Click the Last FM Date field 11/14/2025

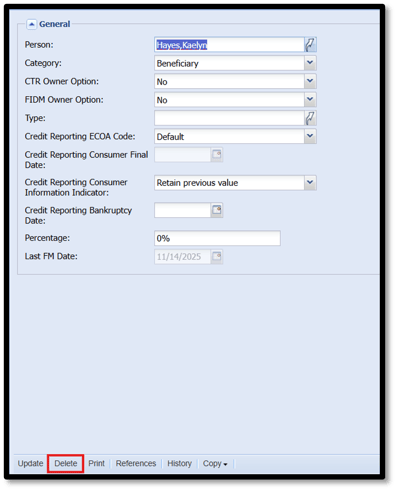tap(183, 257)
